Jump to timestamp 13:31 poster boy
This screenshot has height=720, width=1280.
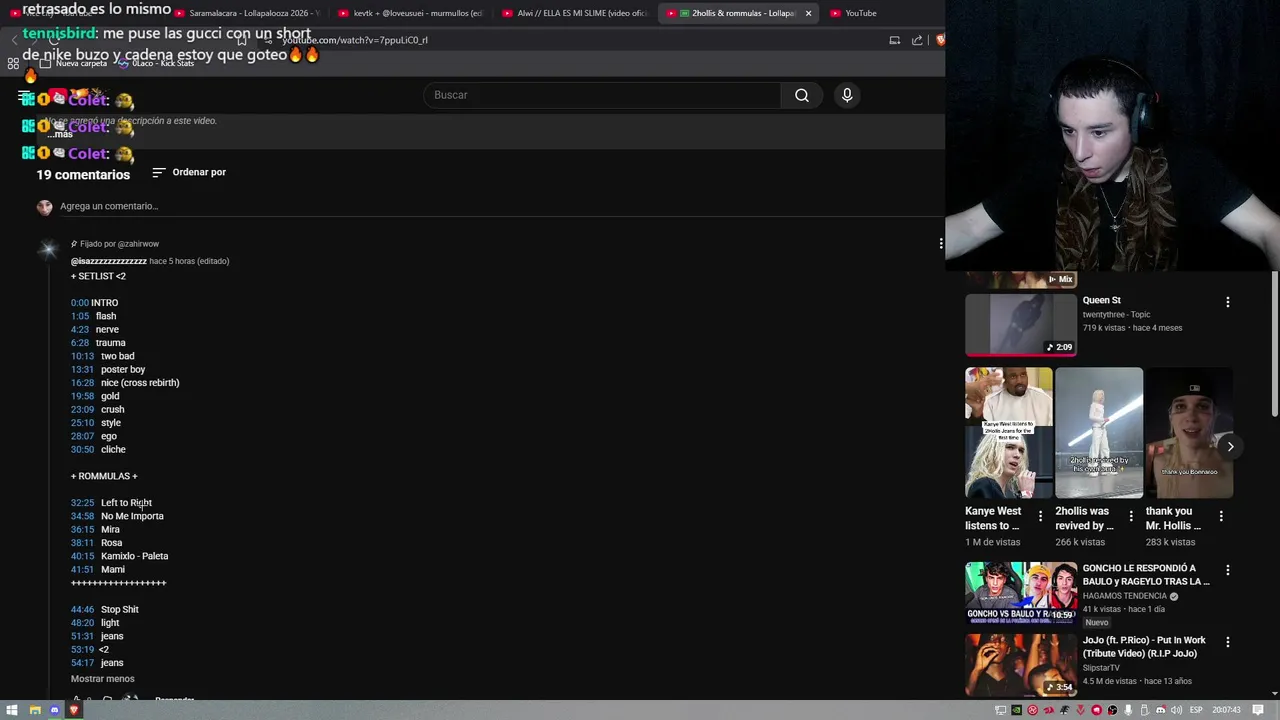pos(82,369)
